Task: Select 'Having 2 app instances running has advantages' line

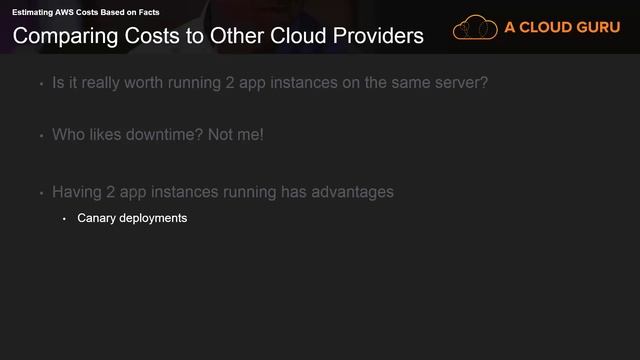Action: [x=222, y=192]
